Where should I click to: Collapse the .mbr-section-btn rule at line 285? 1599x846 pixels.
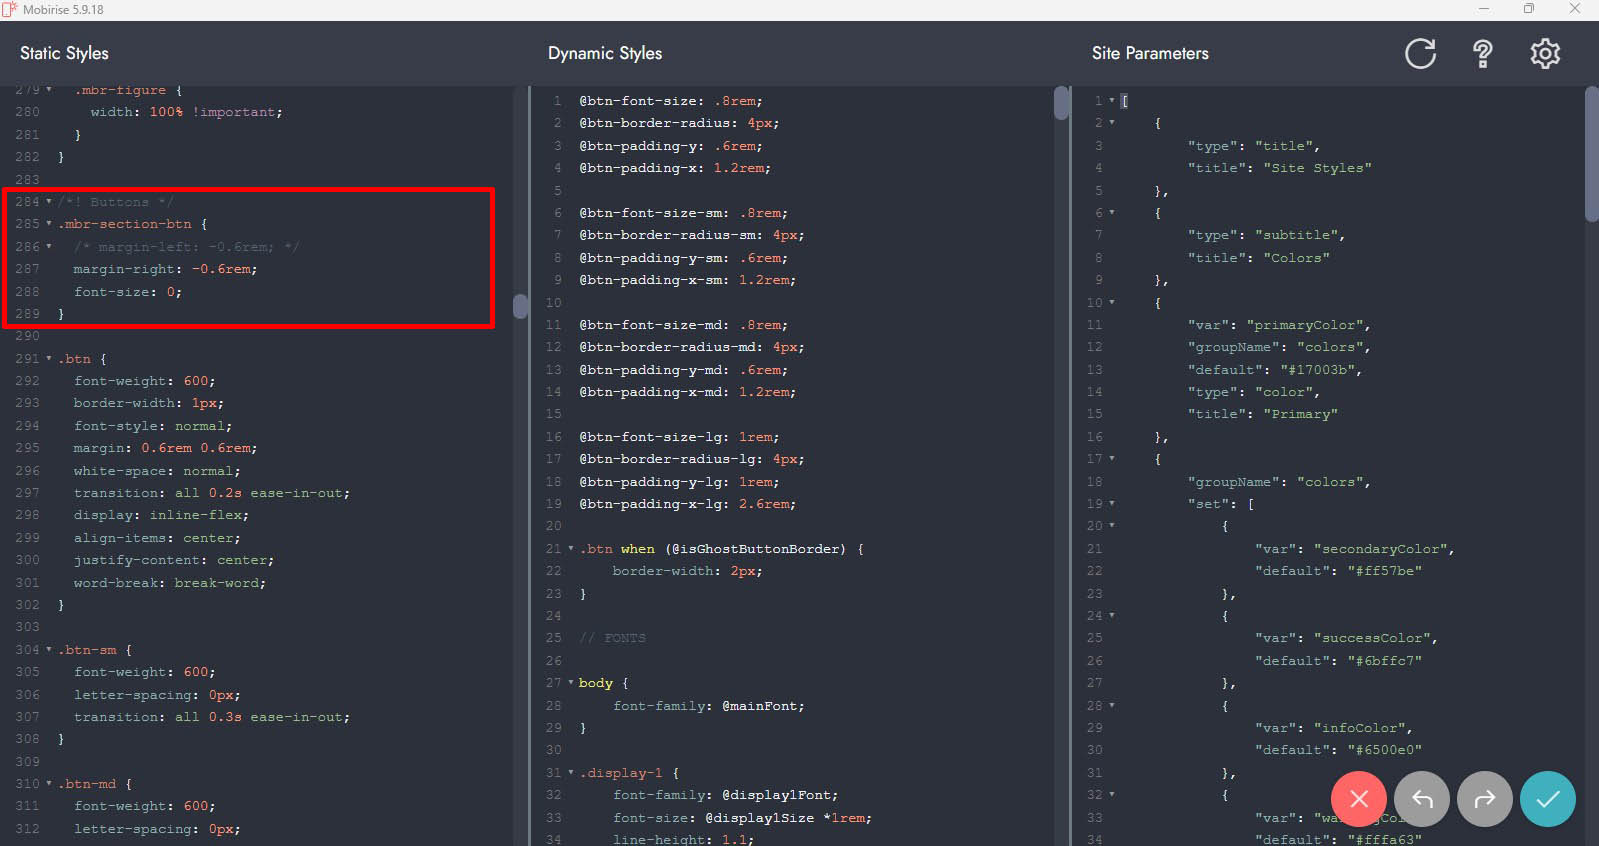click(x=49, y=224)
